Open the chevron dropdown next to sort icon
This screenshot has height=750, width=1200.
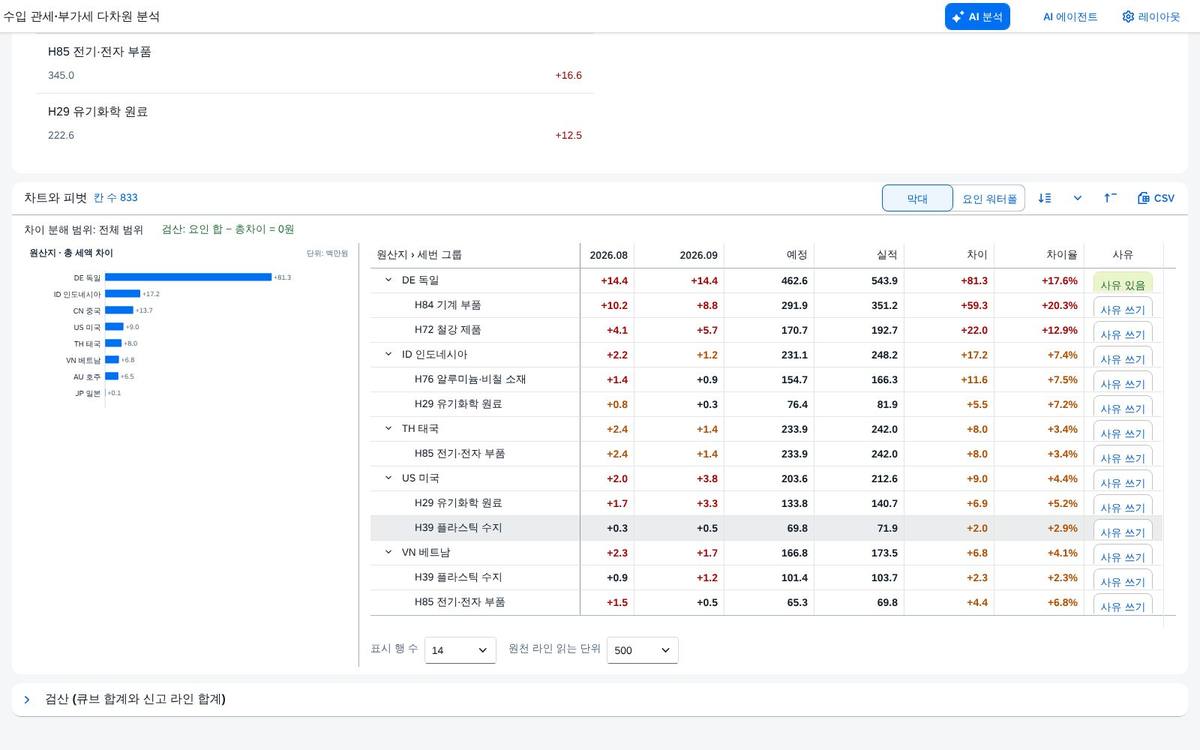(1077, 198)
